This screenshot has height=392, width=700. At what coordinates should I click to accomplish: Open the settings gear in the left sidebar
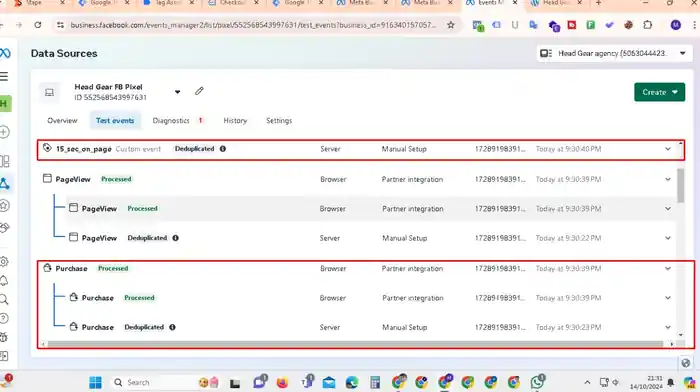click(x=4, y=262)
